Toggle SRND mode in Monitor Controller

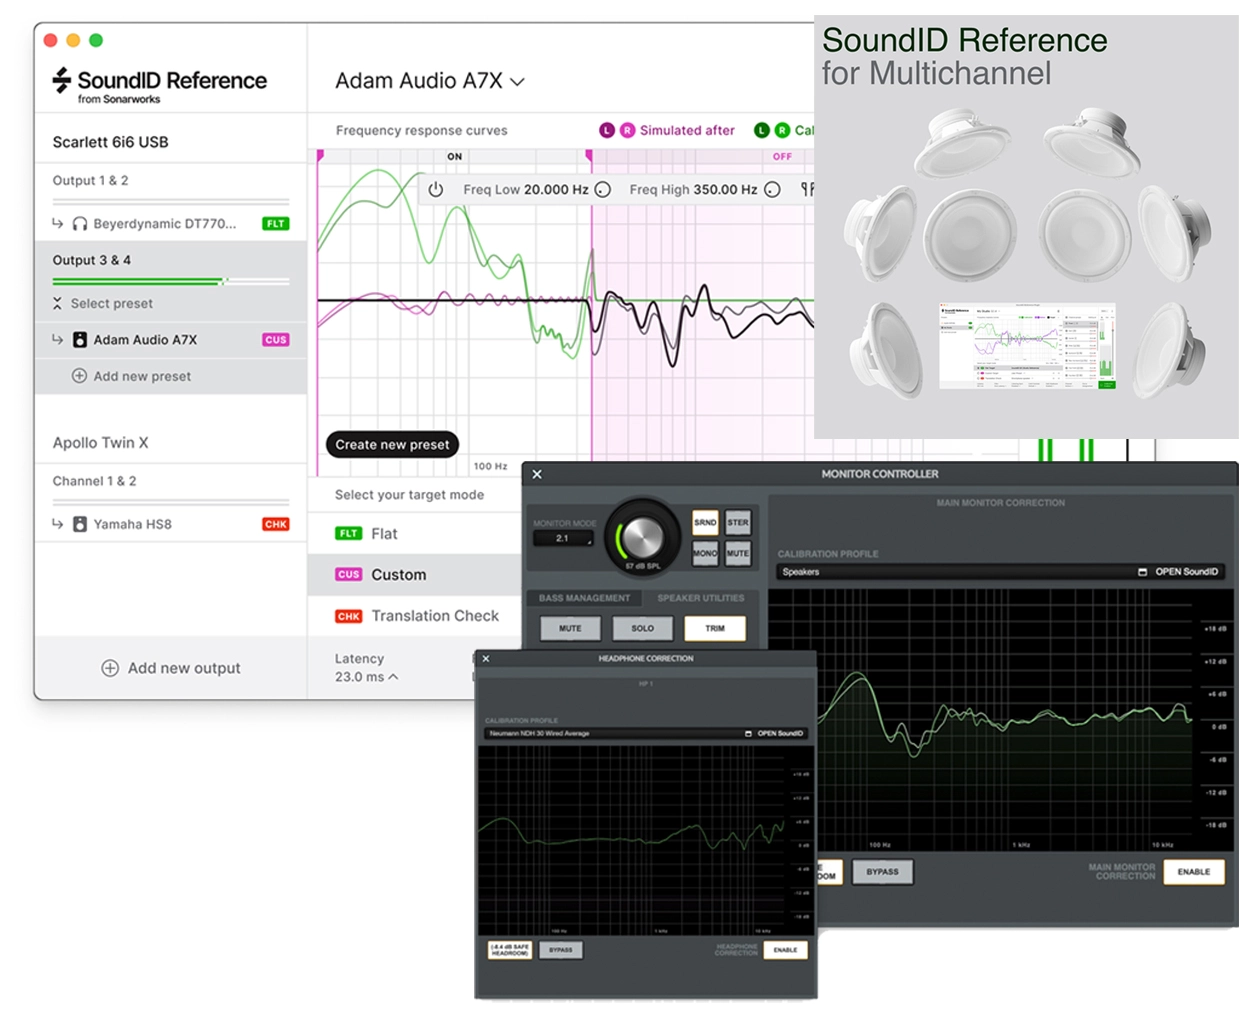coord(705,522)
